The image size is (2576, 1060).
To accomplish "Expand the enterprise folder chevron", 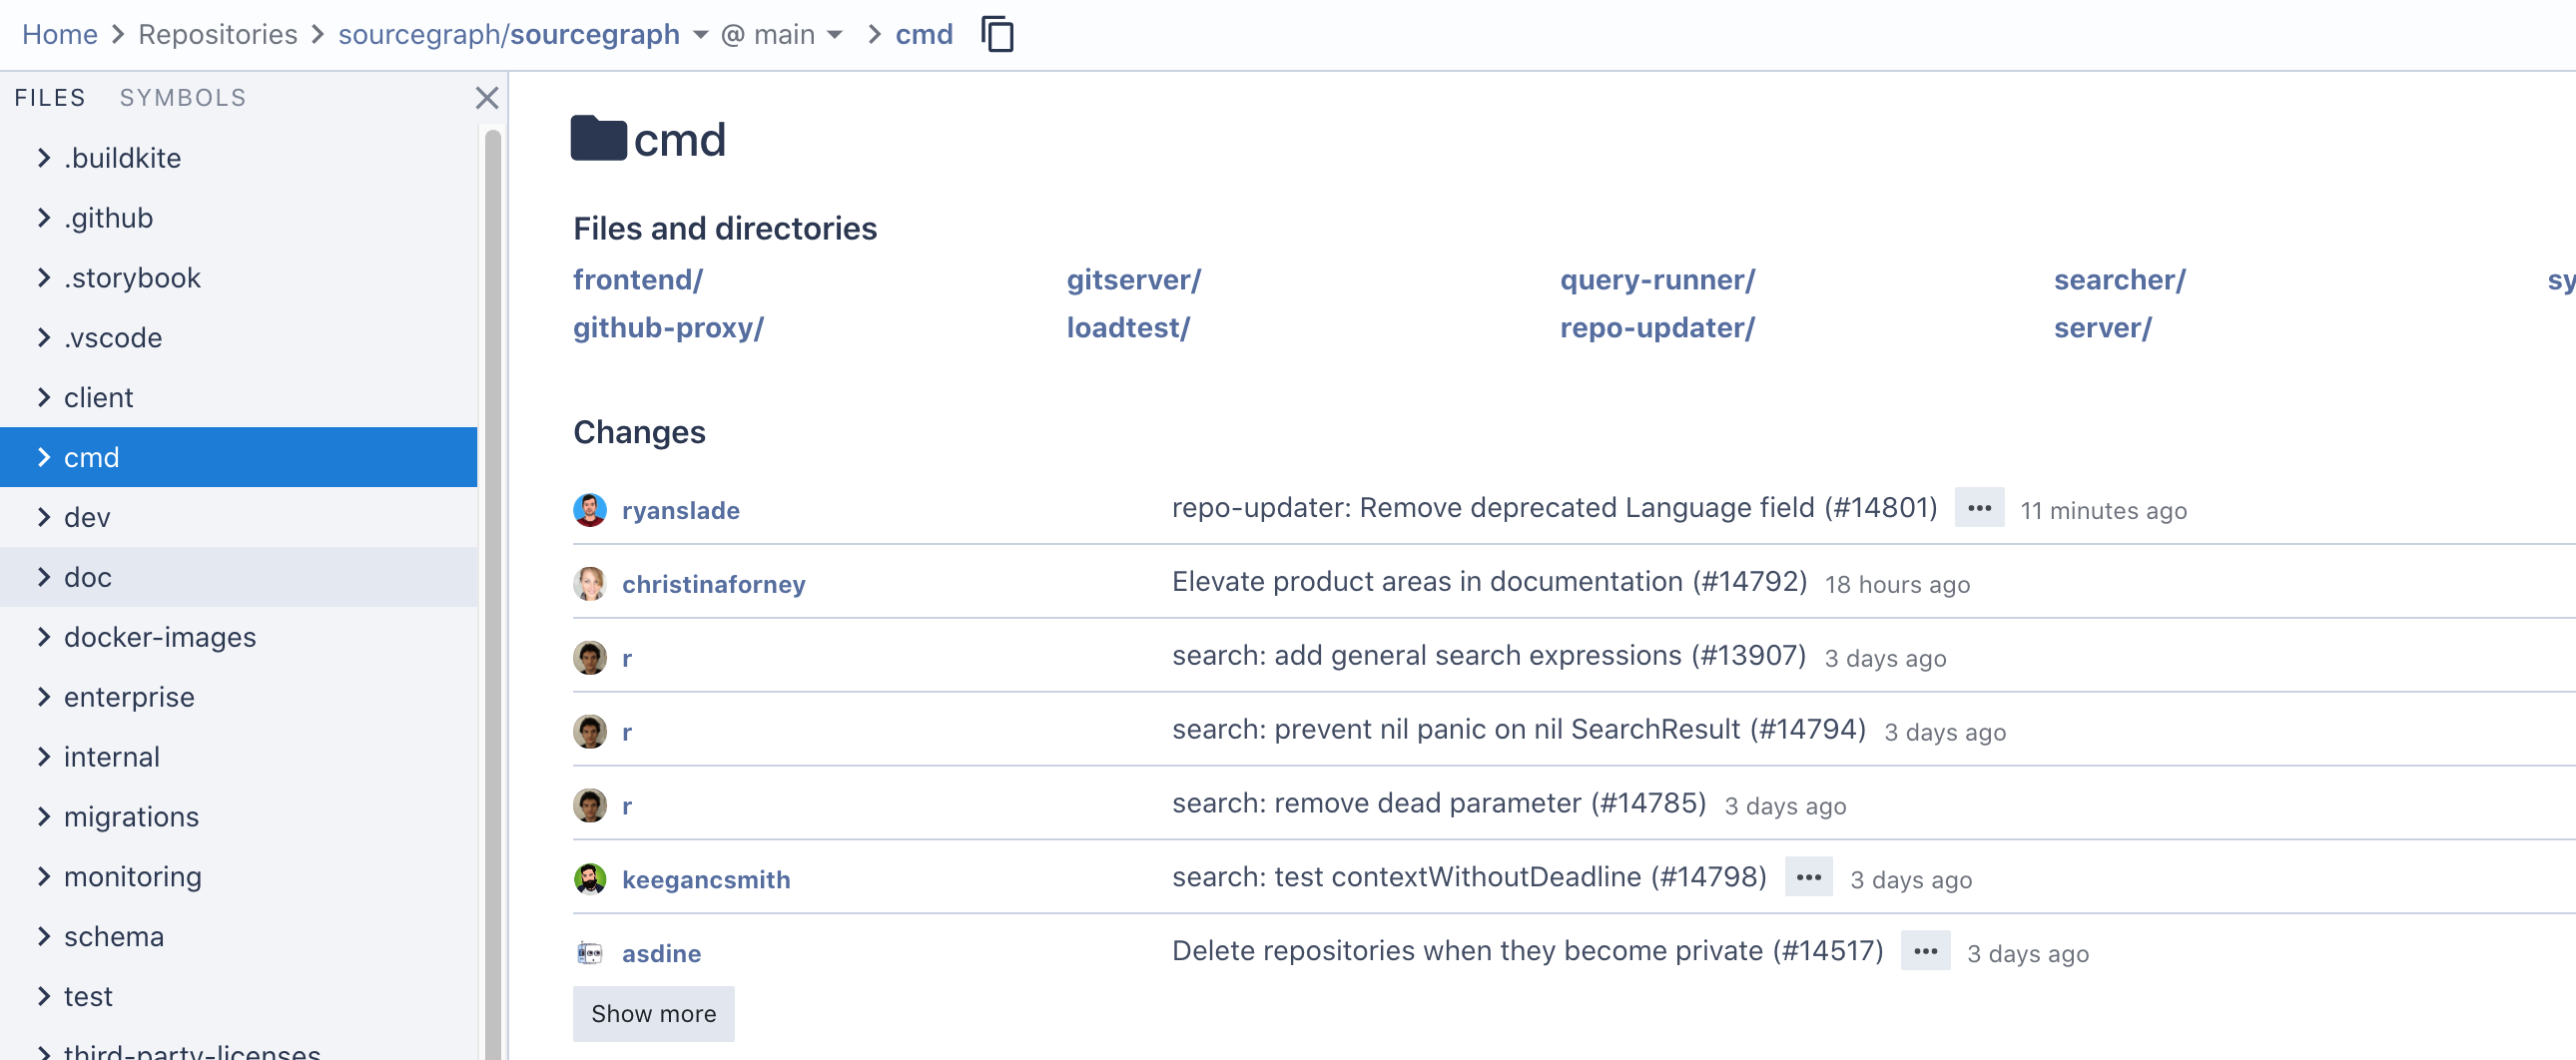I will pyautogui.click(x=43, y=698).
